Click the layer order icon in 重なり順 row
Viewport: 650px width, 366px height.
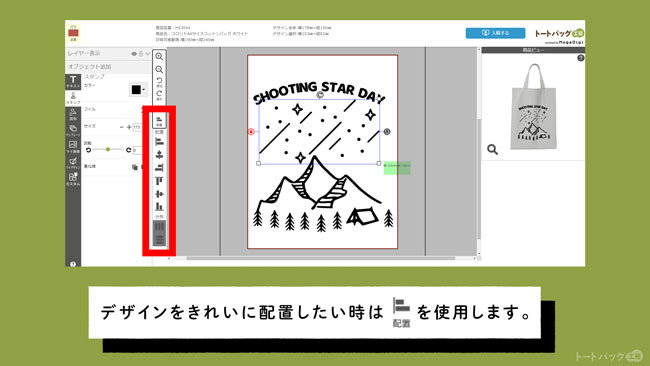tap(135, 167)
